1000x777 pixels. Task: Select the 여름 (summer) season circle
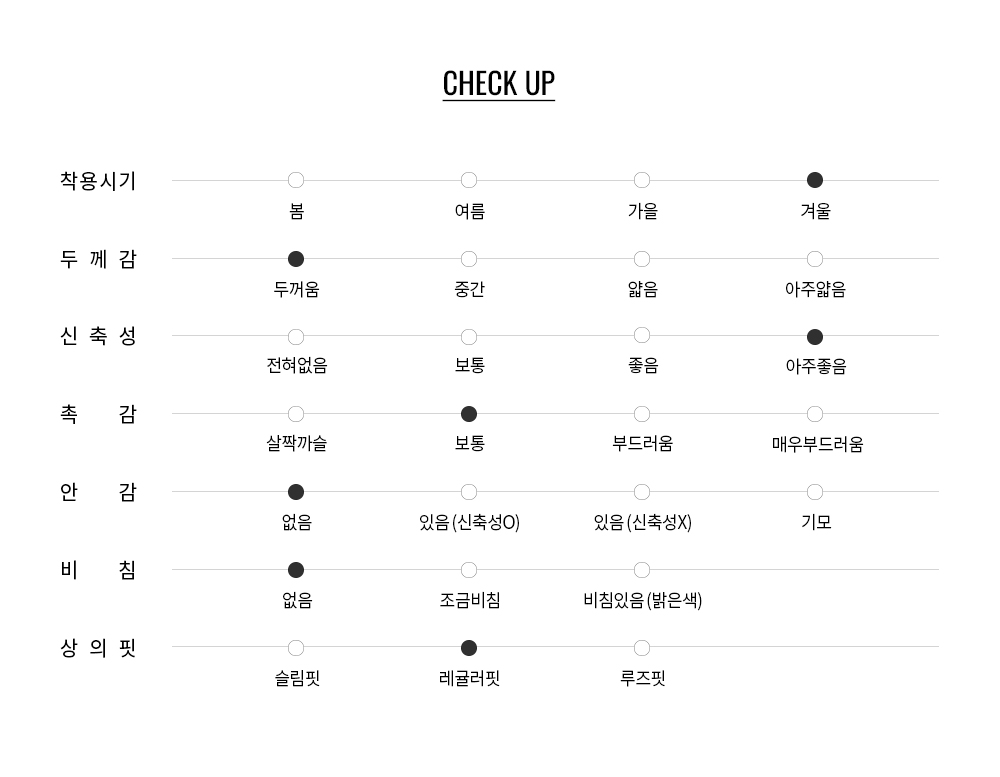tap(469, 181)
